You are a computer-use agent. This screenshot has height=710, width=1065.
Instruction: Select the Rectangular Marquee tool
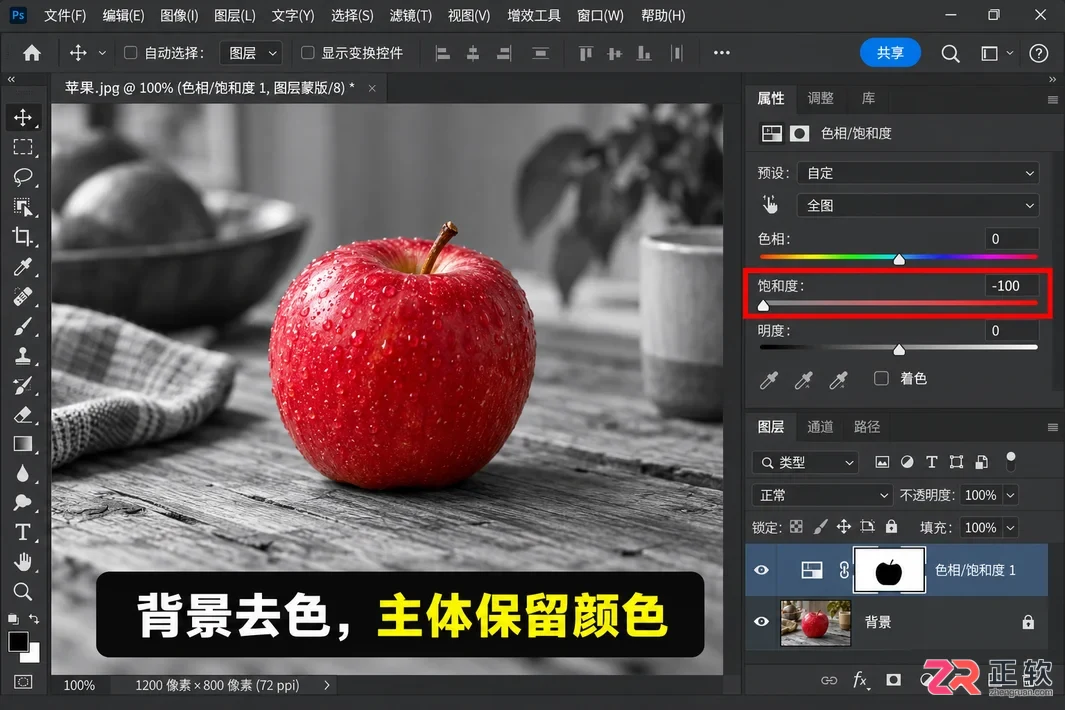(23, 147)
